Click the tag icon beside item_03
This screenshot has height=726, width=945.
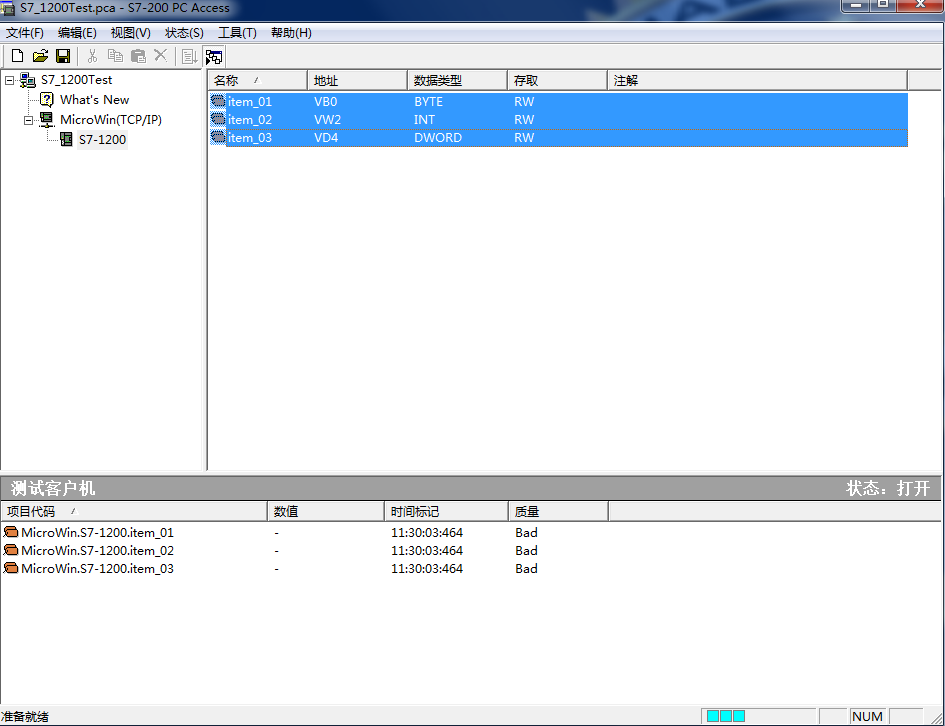(x=218, y=137)
